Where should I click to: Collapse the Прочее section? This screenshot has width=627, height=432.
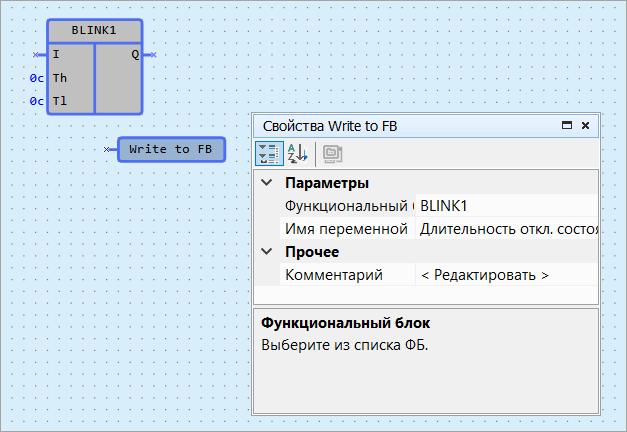coord(266,252)
